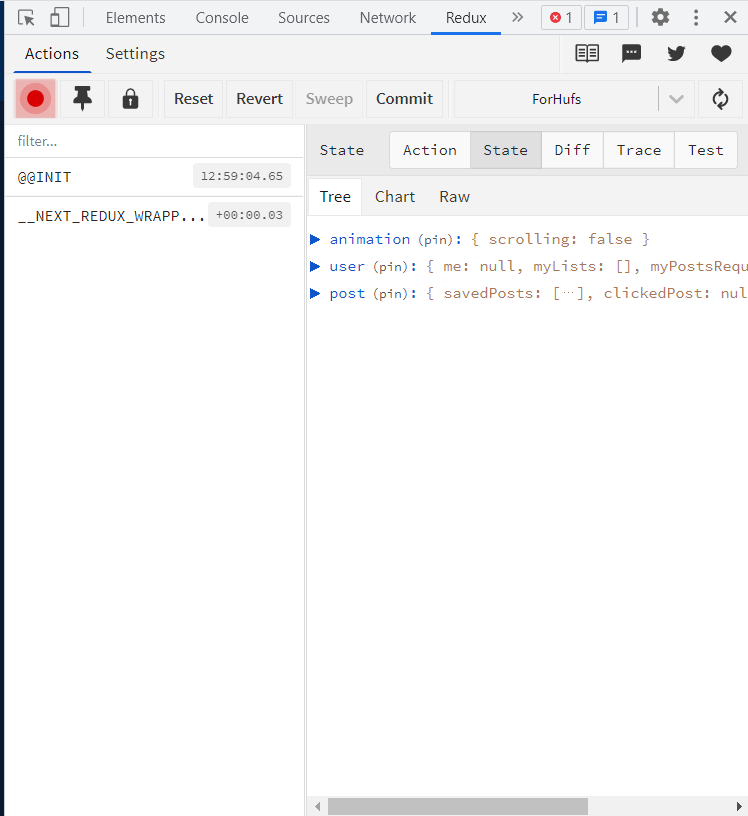Click the sync refresh icon

pos(720,99)
